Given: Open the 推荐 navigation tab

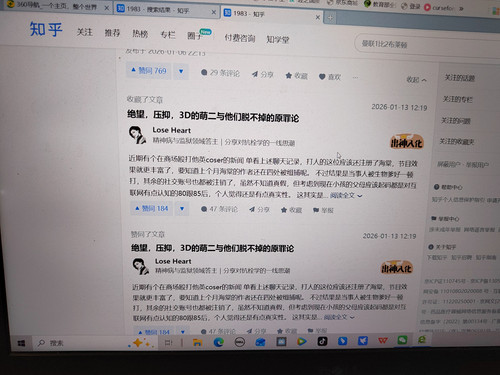Looking at the screenshot, I should point(112,33).
